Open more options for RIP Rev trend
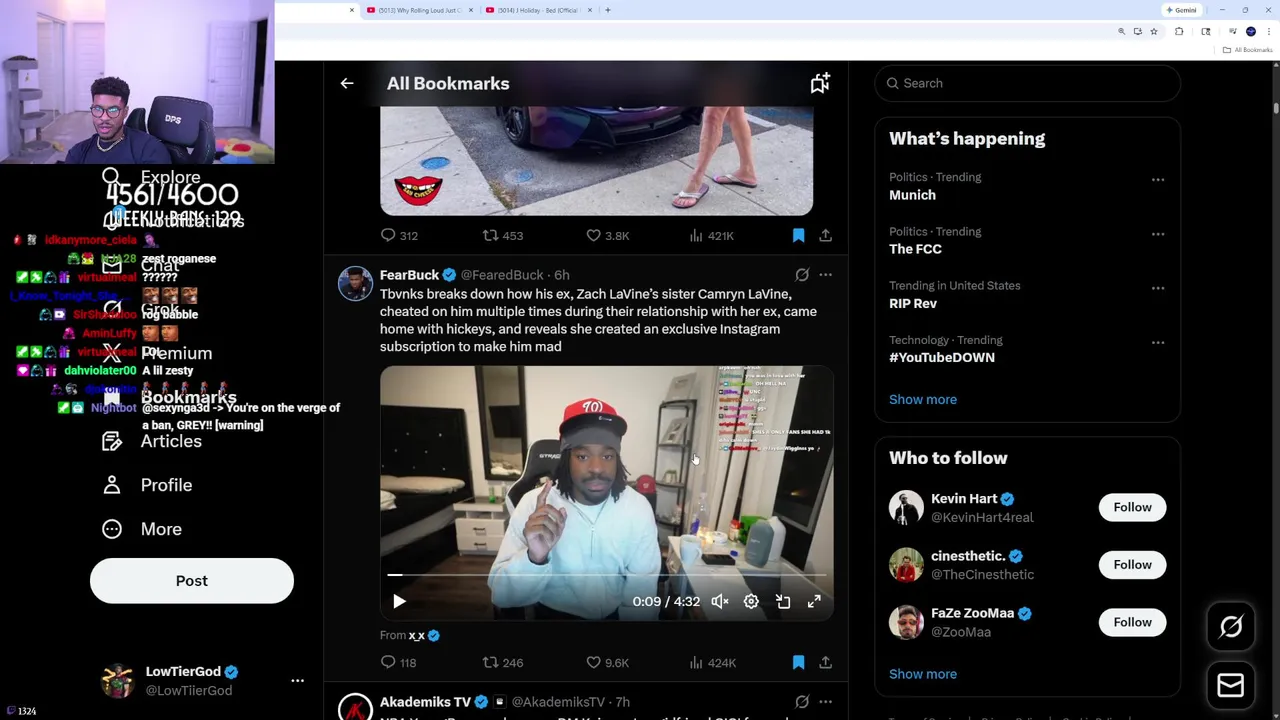 1158,288
